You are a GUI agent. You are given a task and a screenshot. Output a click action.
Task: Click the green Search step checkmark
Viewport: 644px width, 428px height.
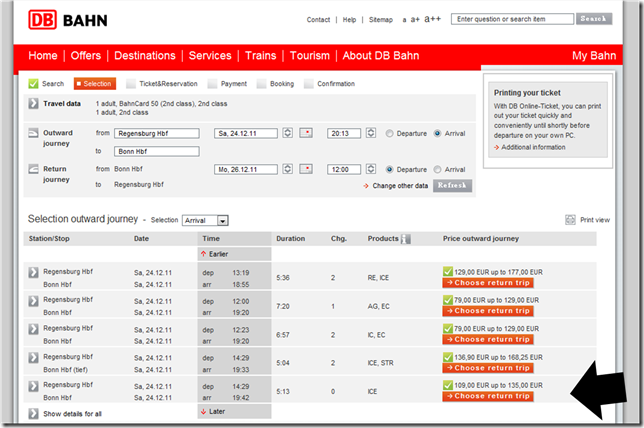point(33,84)
